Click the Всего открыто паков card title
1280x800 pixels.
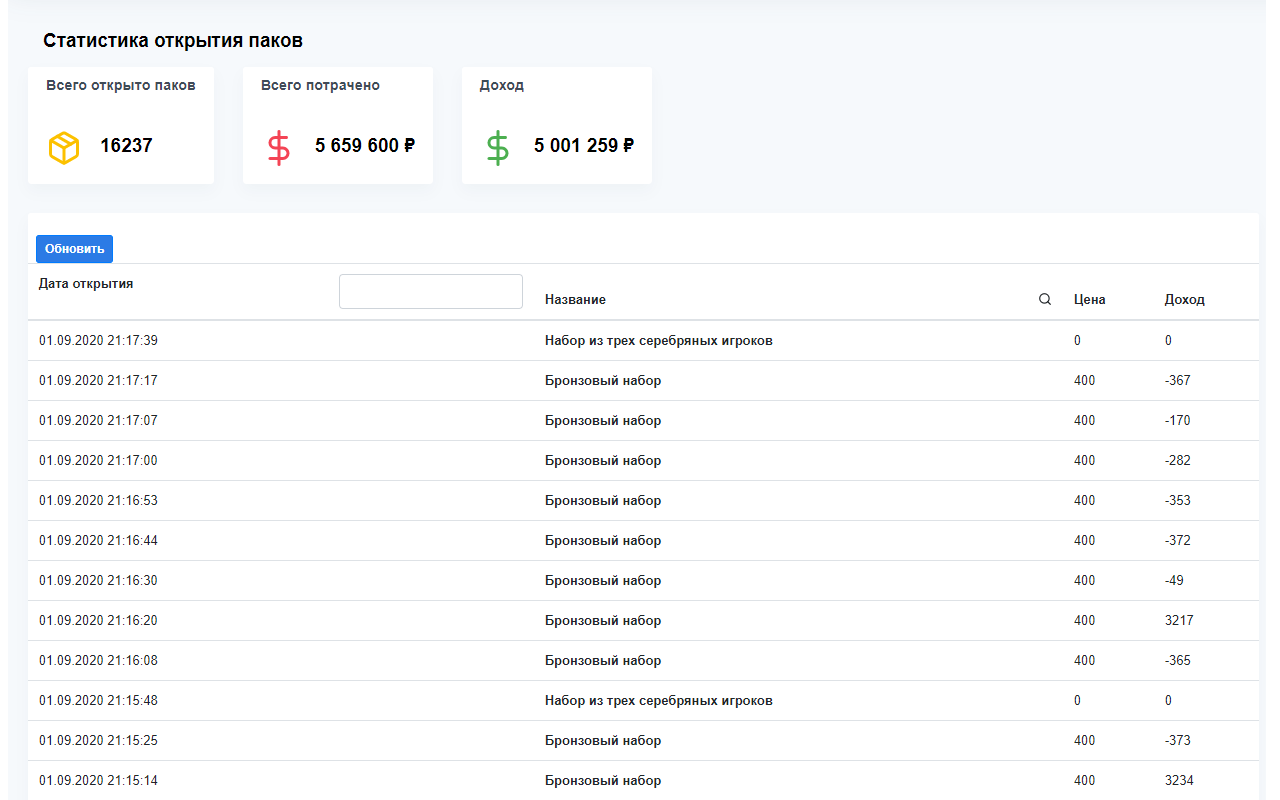click(121, 85)
